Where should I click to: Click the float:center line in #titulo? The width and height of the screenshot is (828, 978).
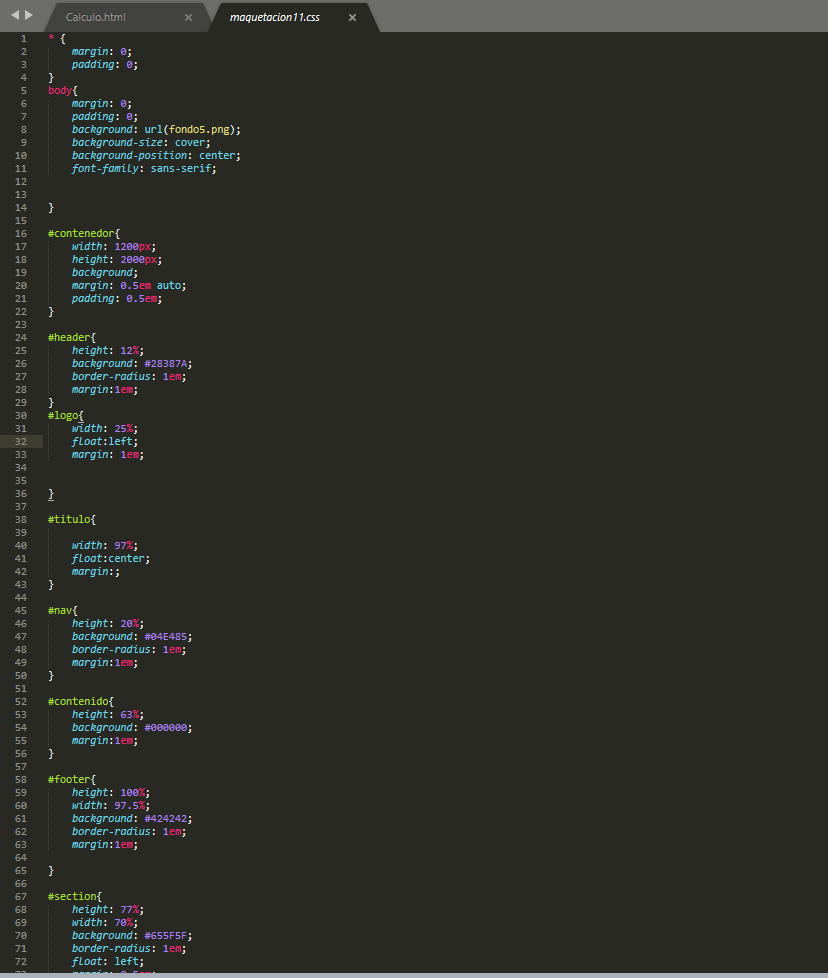pos(110,558)
